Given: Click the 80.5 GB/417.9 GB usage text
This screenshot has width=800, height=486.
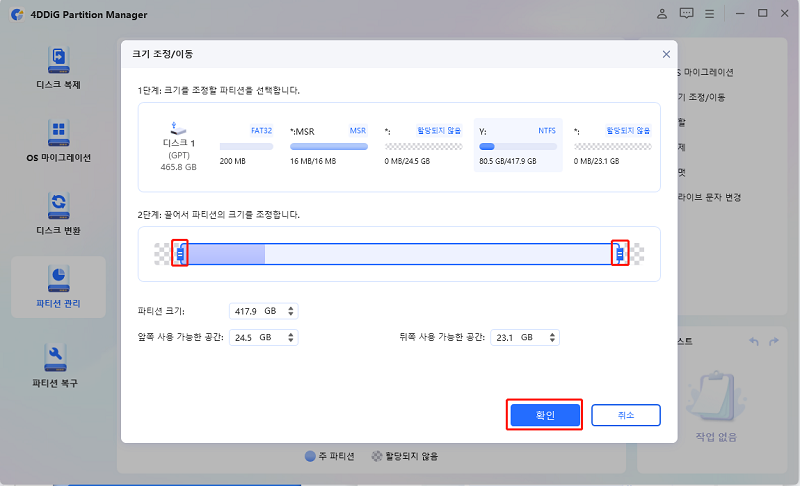Looking at the screenshot, I should point(508,161).
